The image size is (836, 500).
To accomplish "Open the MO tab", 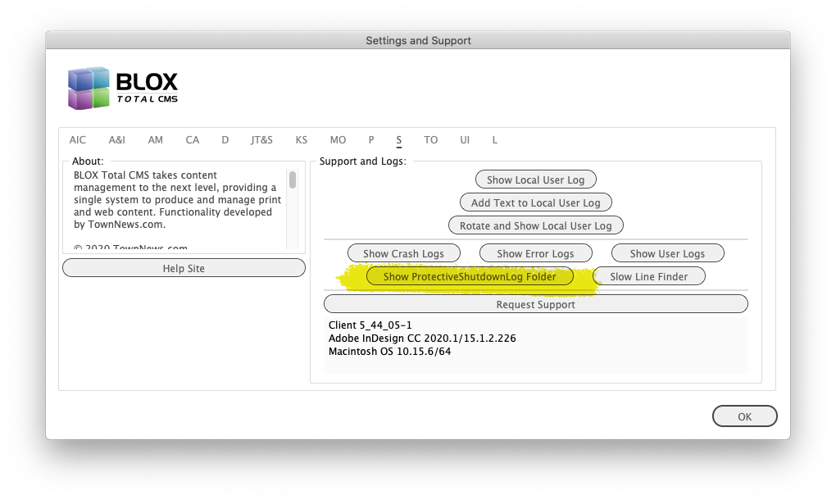I will tap(337, 140).
